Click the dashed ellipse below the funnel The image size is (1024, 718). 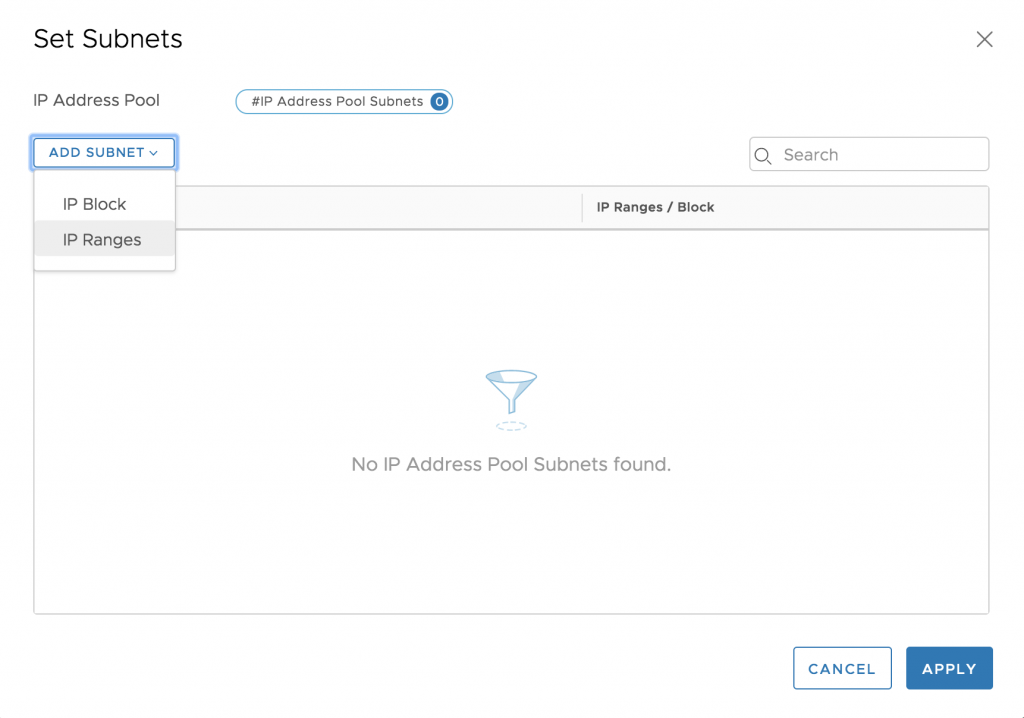click(511, 426)
